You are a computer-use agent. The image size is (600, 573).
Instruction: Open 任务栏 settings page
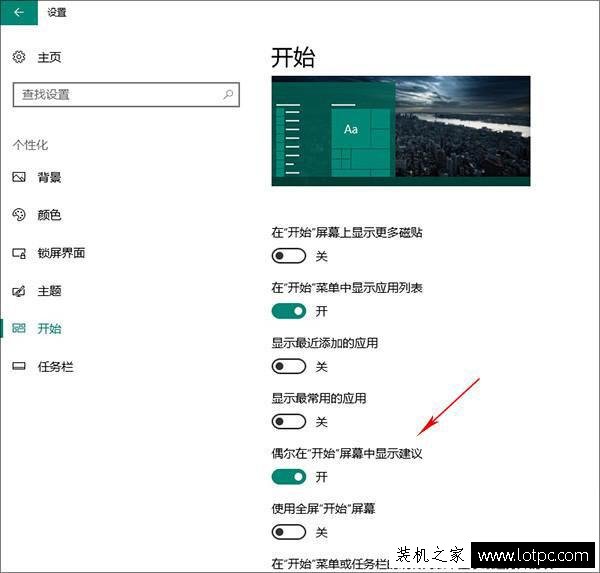[55, 367]
